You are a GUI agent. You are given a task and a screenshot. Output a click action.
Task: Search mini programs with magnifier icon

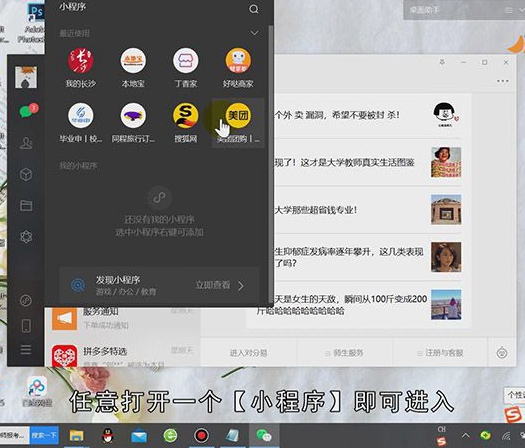[x=254, y=9]
